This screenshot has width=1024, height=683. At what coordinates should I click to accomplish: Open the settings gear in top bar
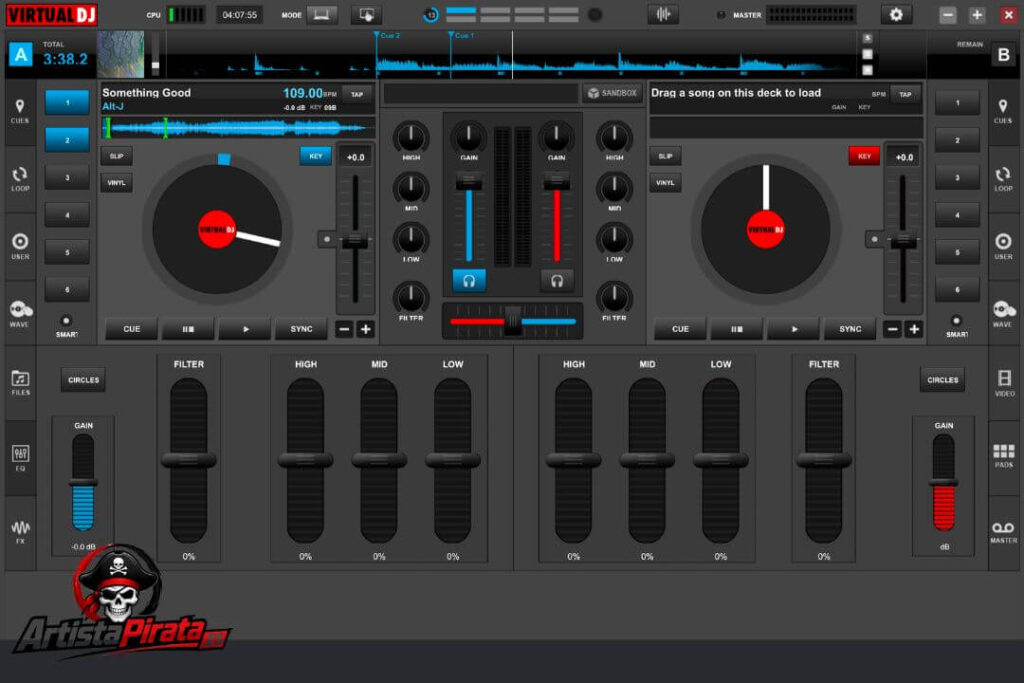pyautogui.click(x=896, y=14)
